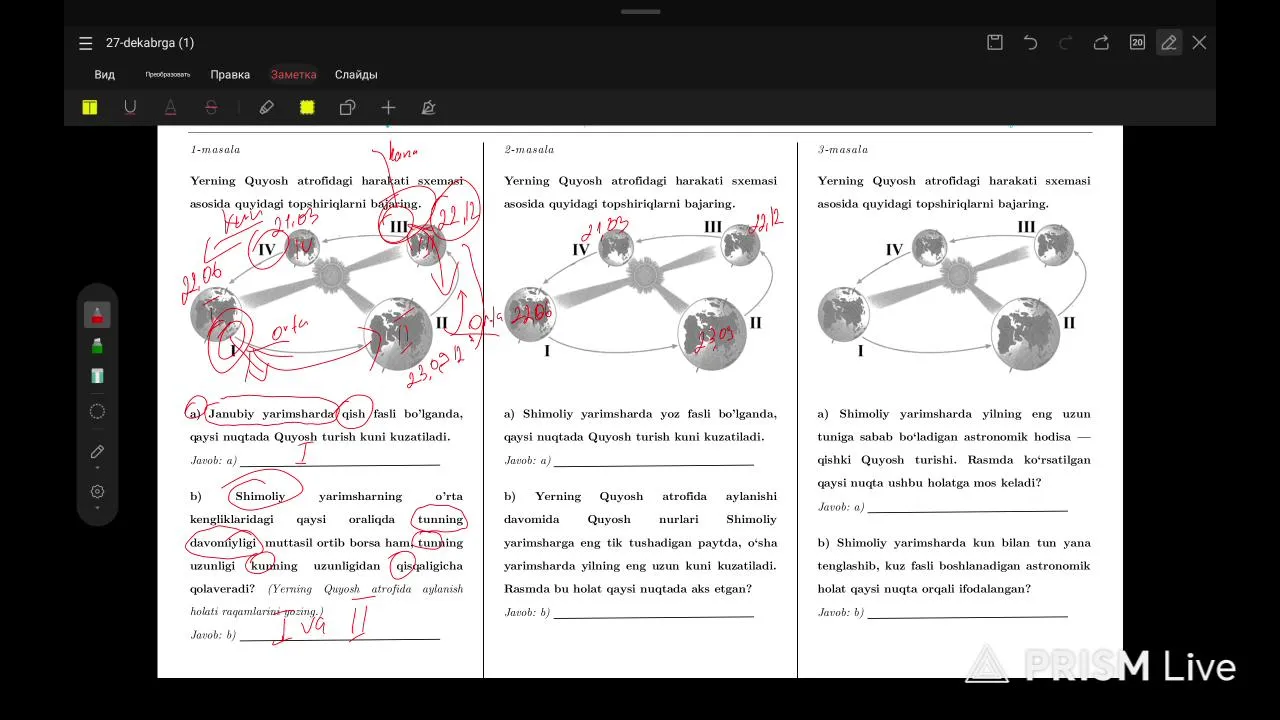
Task: Click the 1-masala heading
Action: (215, 150)
